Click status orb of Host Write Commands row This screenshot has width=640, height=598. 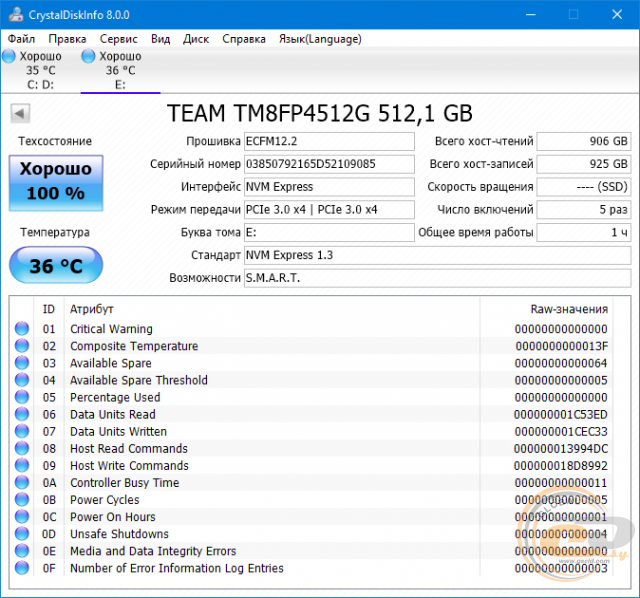pyautogui.click(x=22, y=465)
